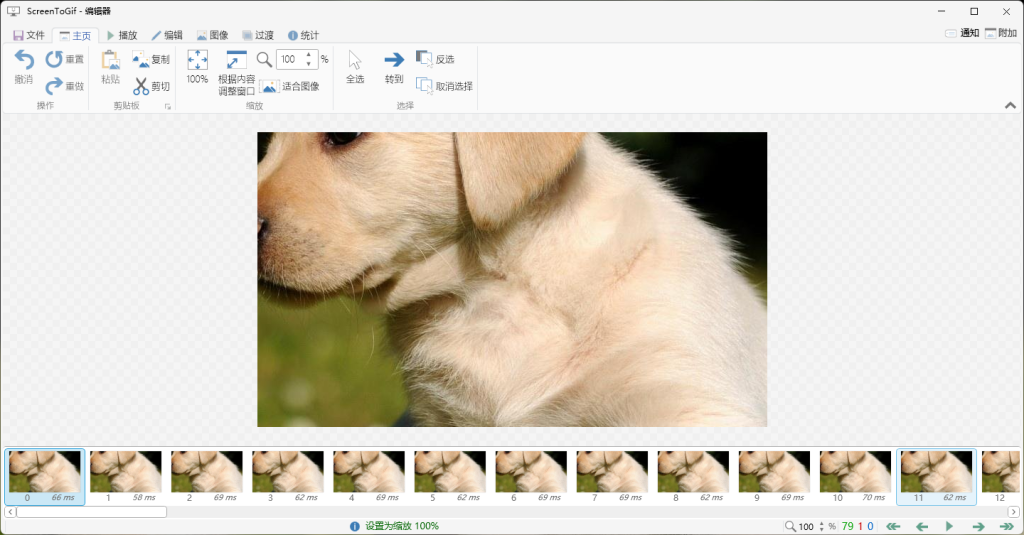
Task: Collapse the ribbon with the chevron
Action: pyautogui.click(x=1009, y=105)
